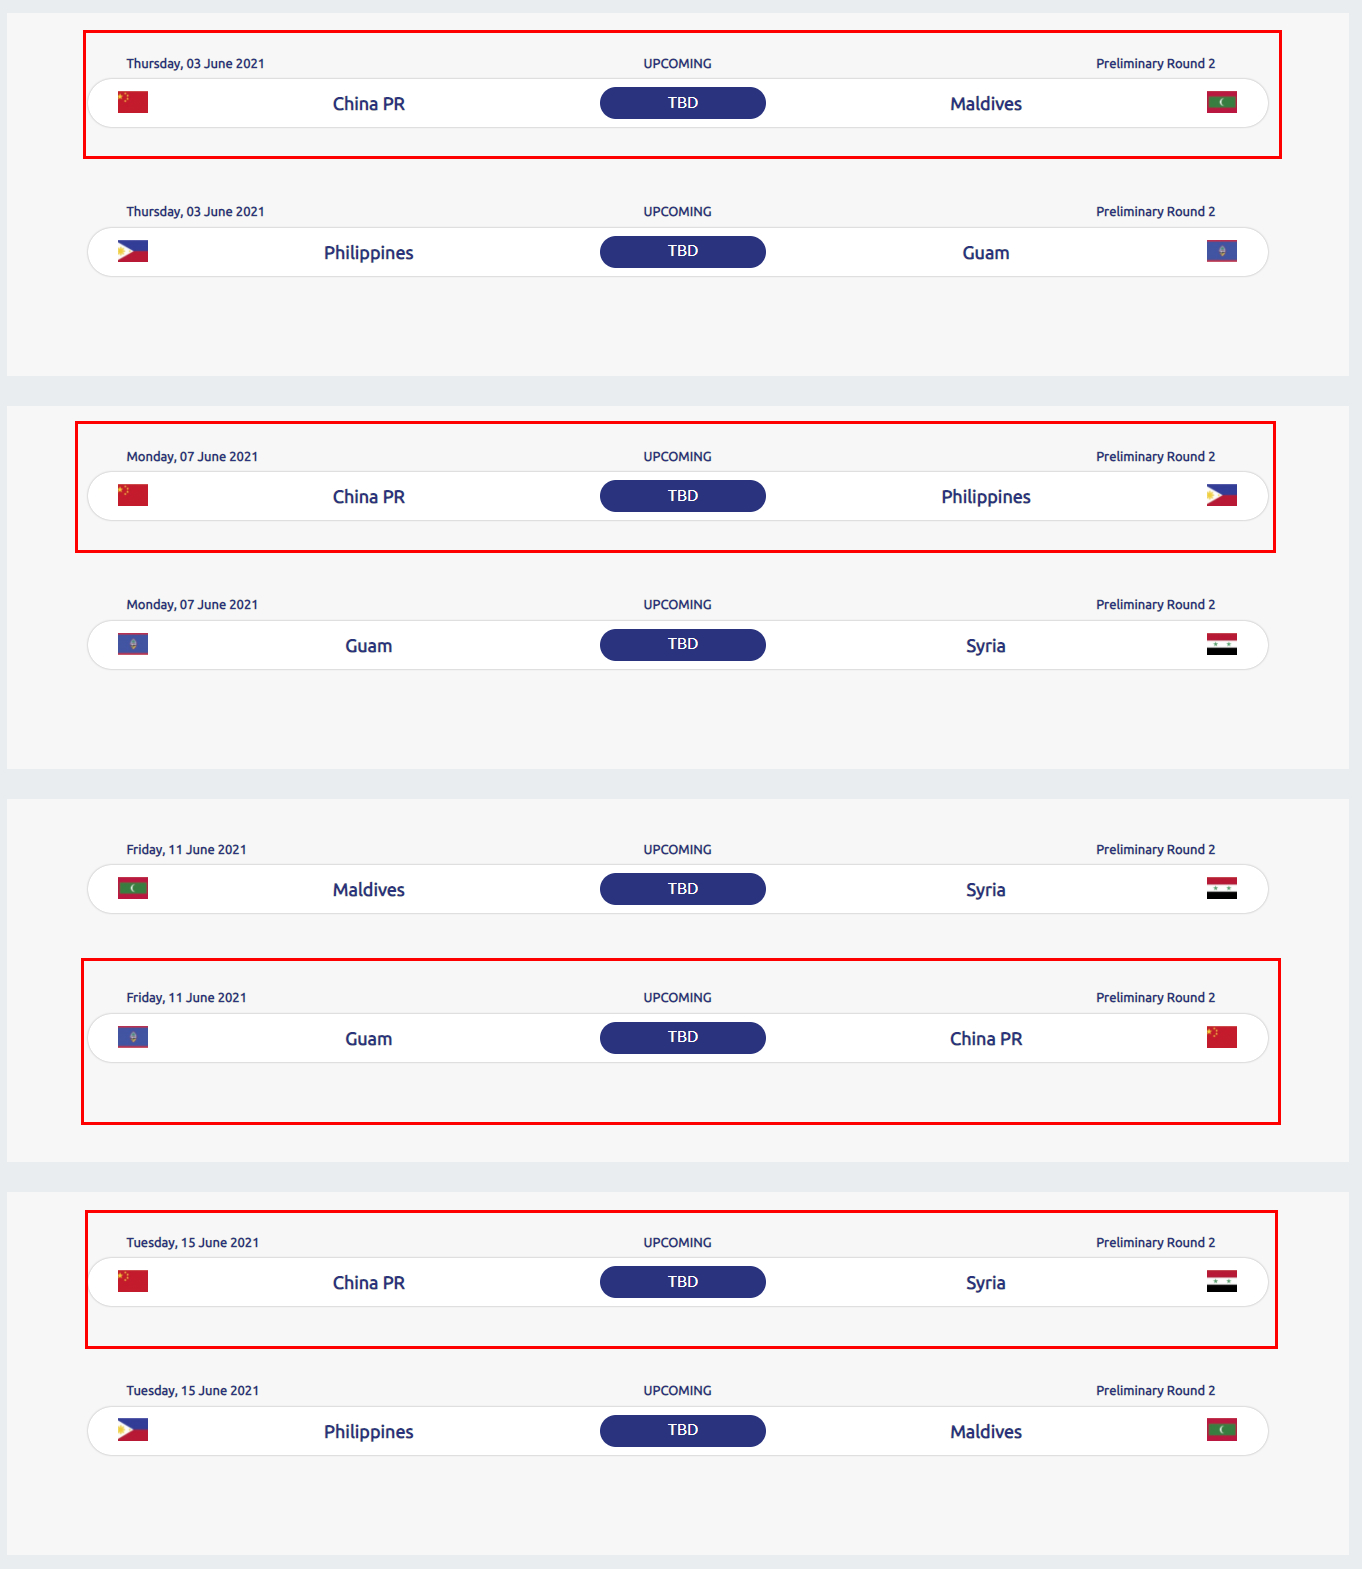The width and height of the screenshot is (1362, 1569).
Task: Open Syria team name in China PR vs Syria
Action: [x=985, y=1283]
